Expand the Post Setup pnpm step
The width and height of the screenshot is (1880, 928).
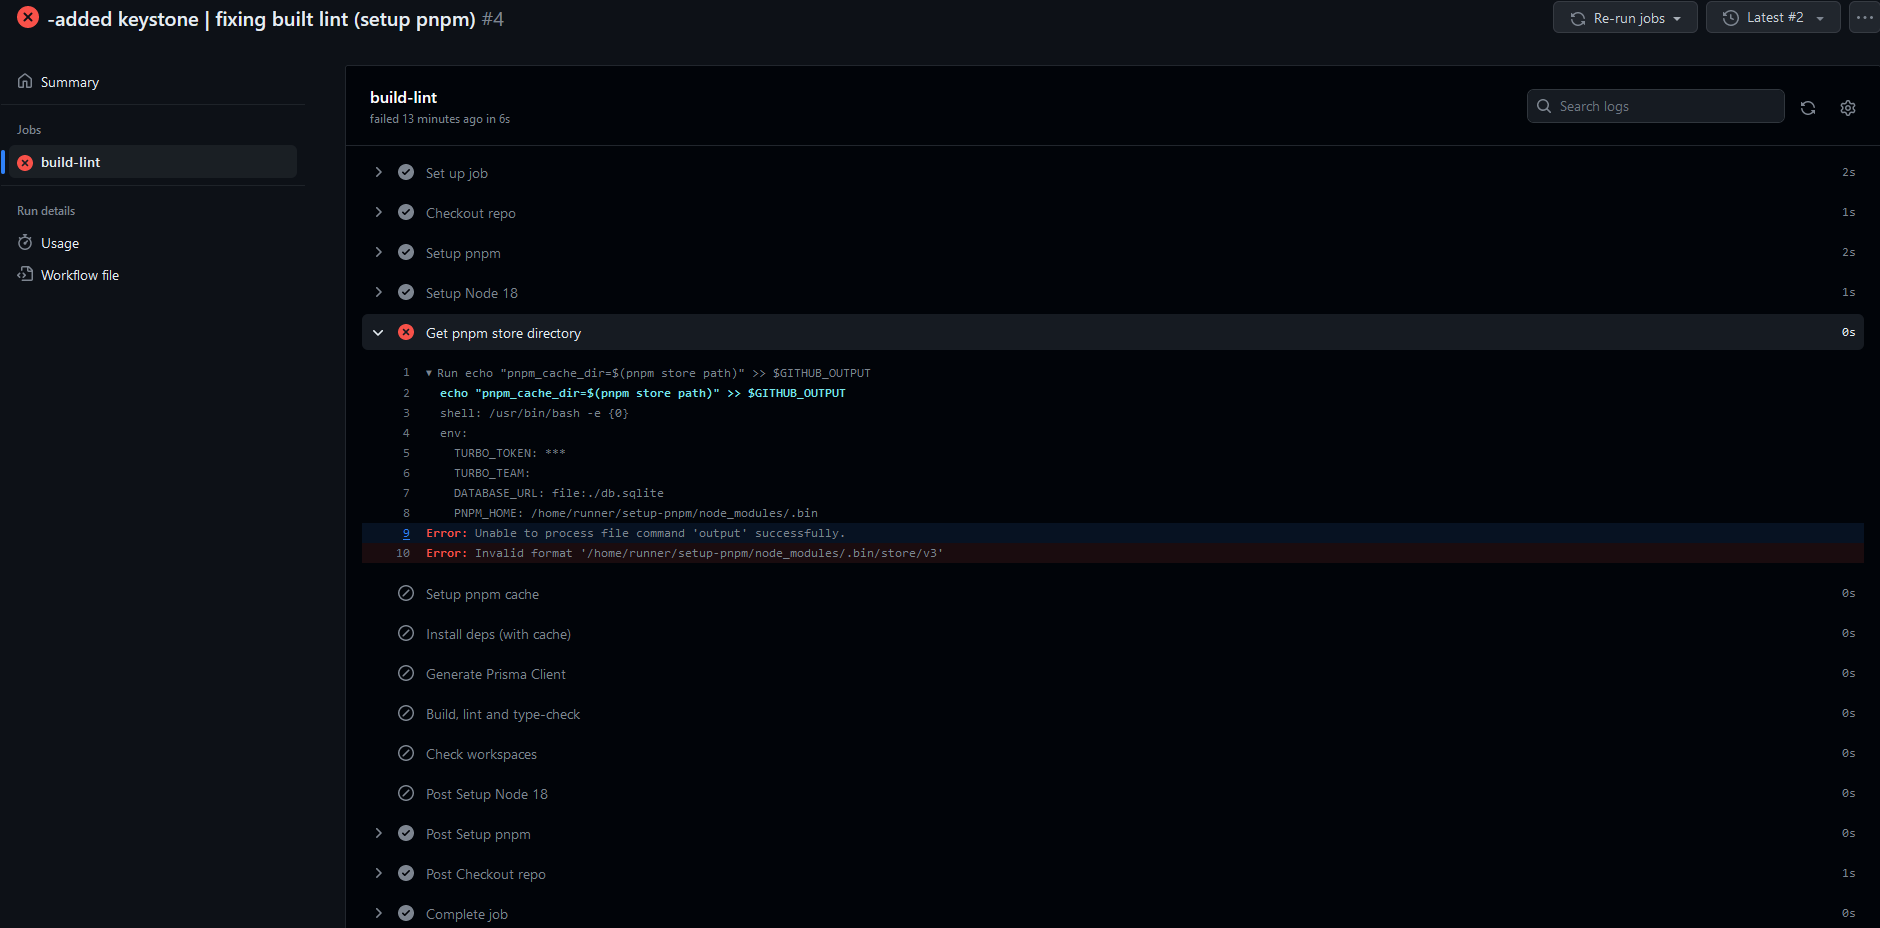(x=378, y=833)
